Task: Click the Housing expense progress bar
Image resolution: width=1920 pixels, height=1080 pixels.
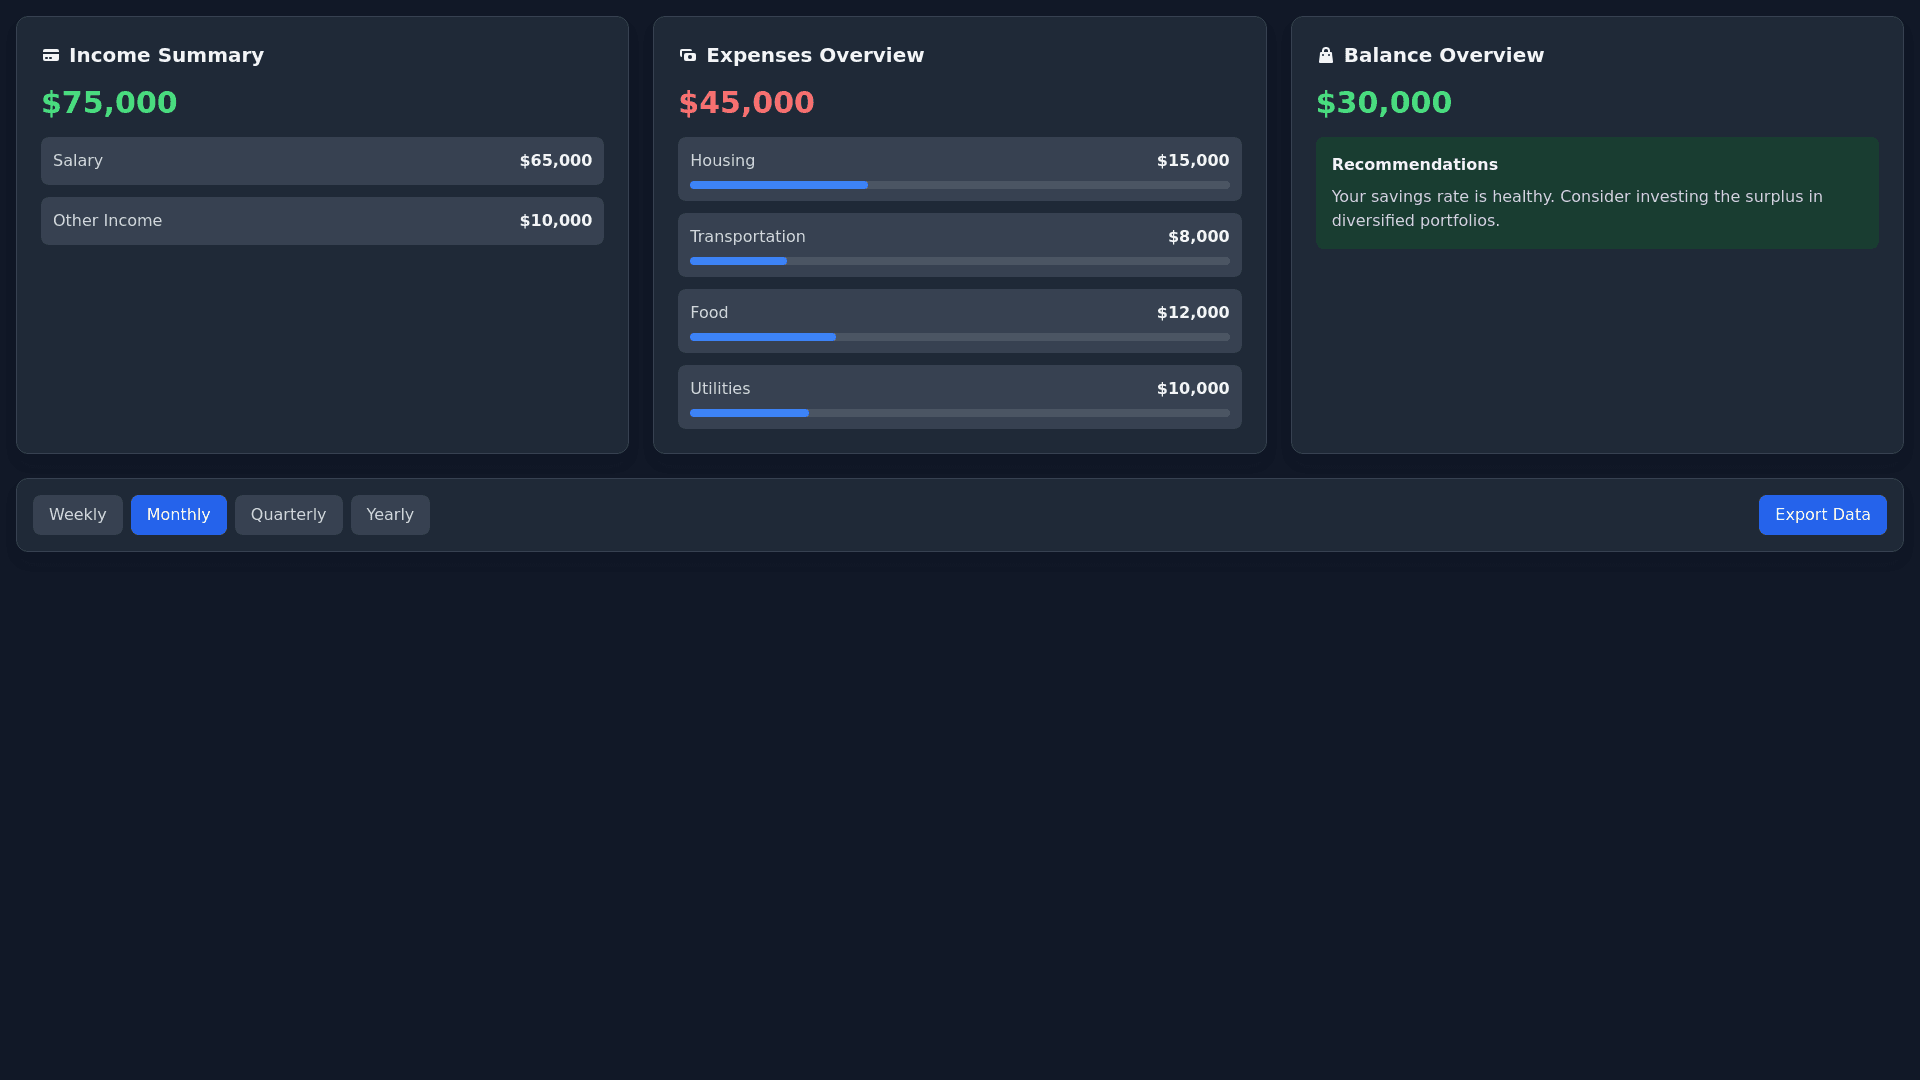Action: click(959, 185)
